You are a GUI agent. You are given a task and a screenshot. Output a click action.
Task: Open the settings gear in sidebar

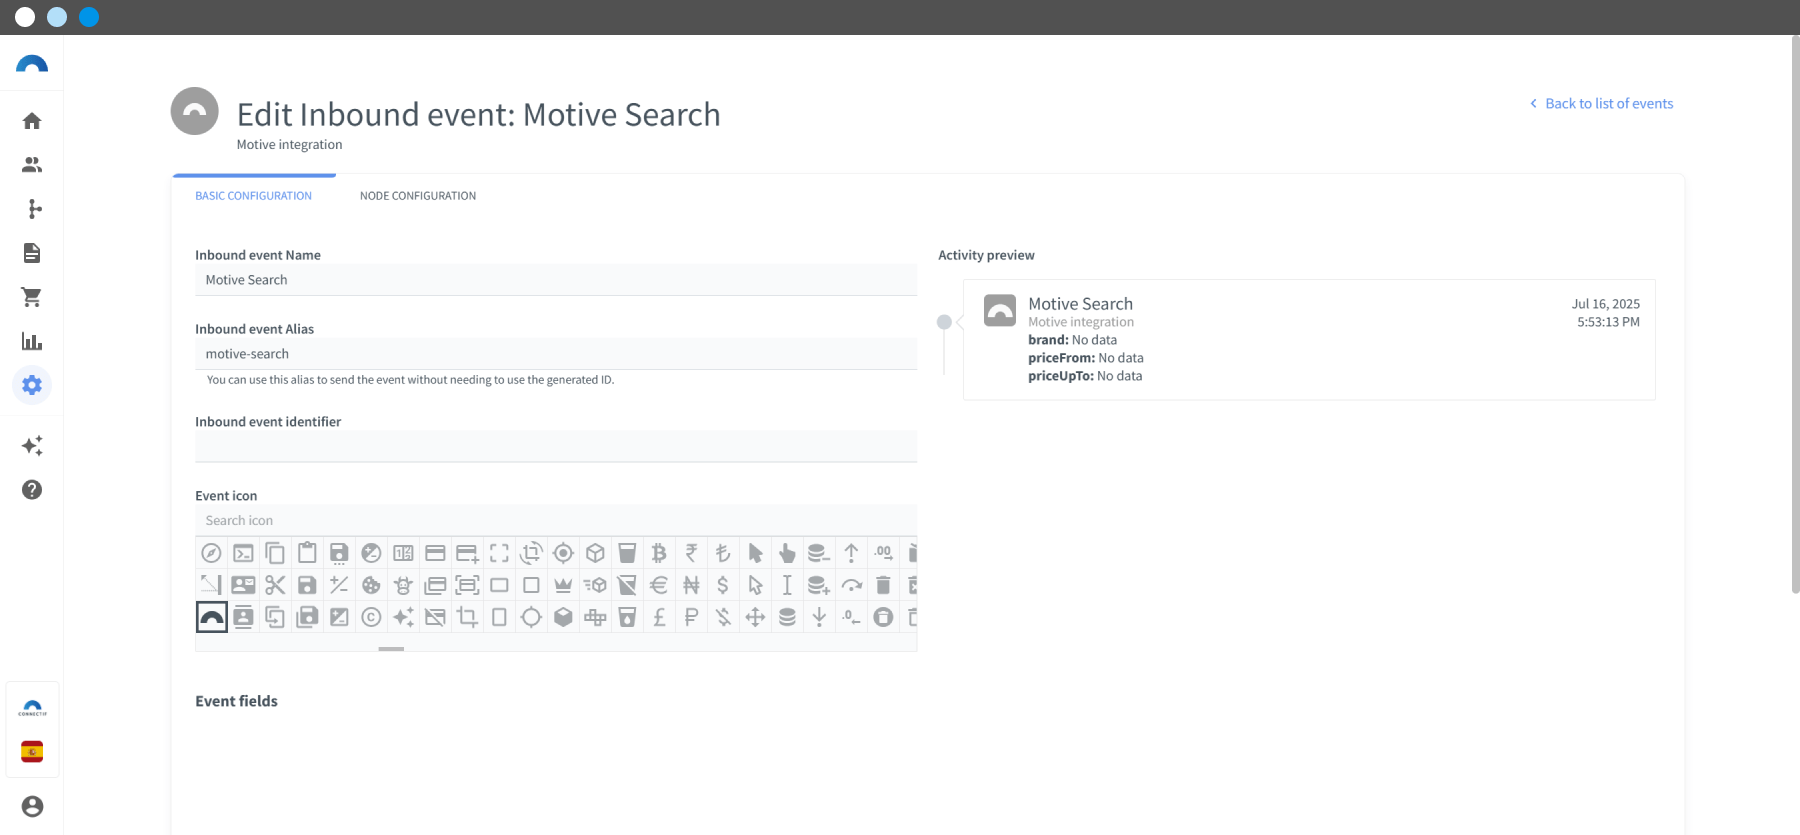32,385
